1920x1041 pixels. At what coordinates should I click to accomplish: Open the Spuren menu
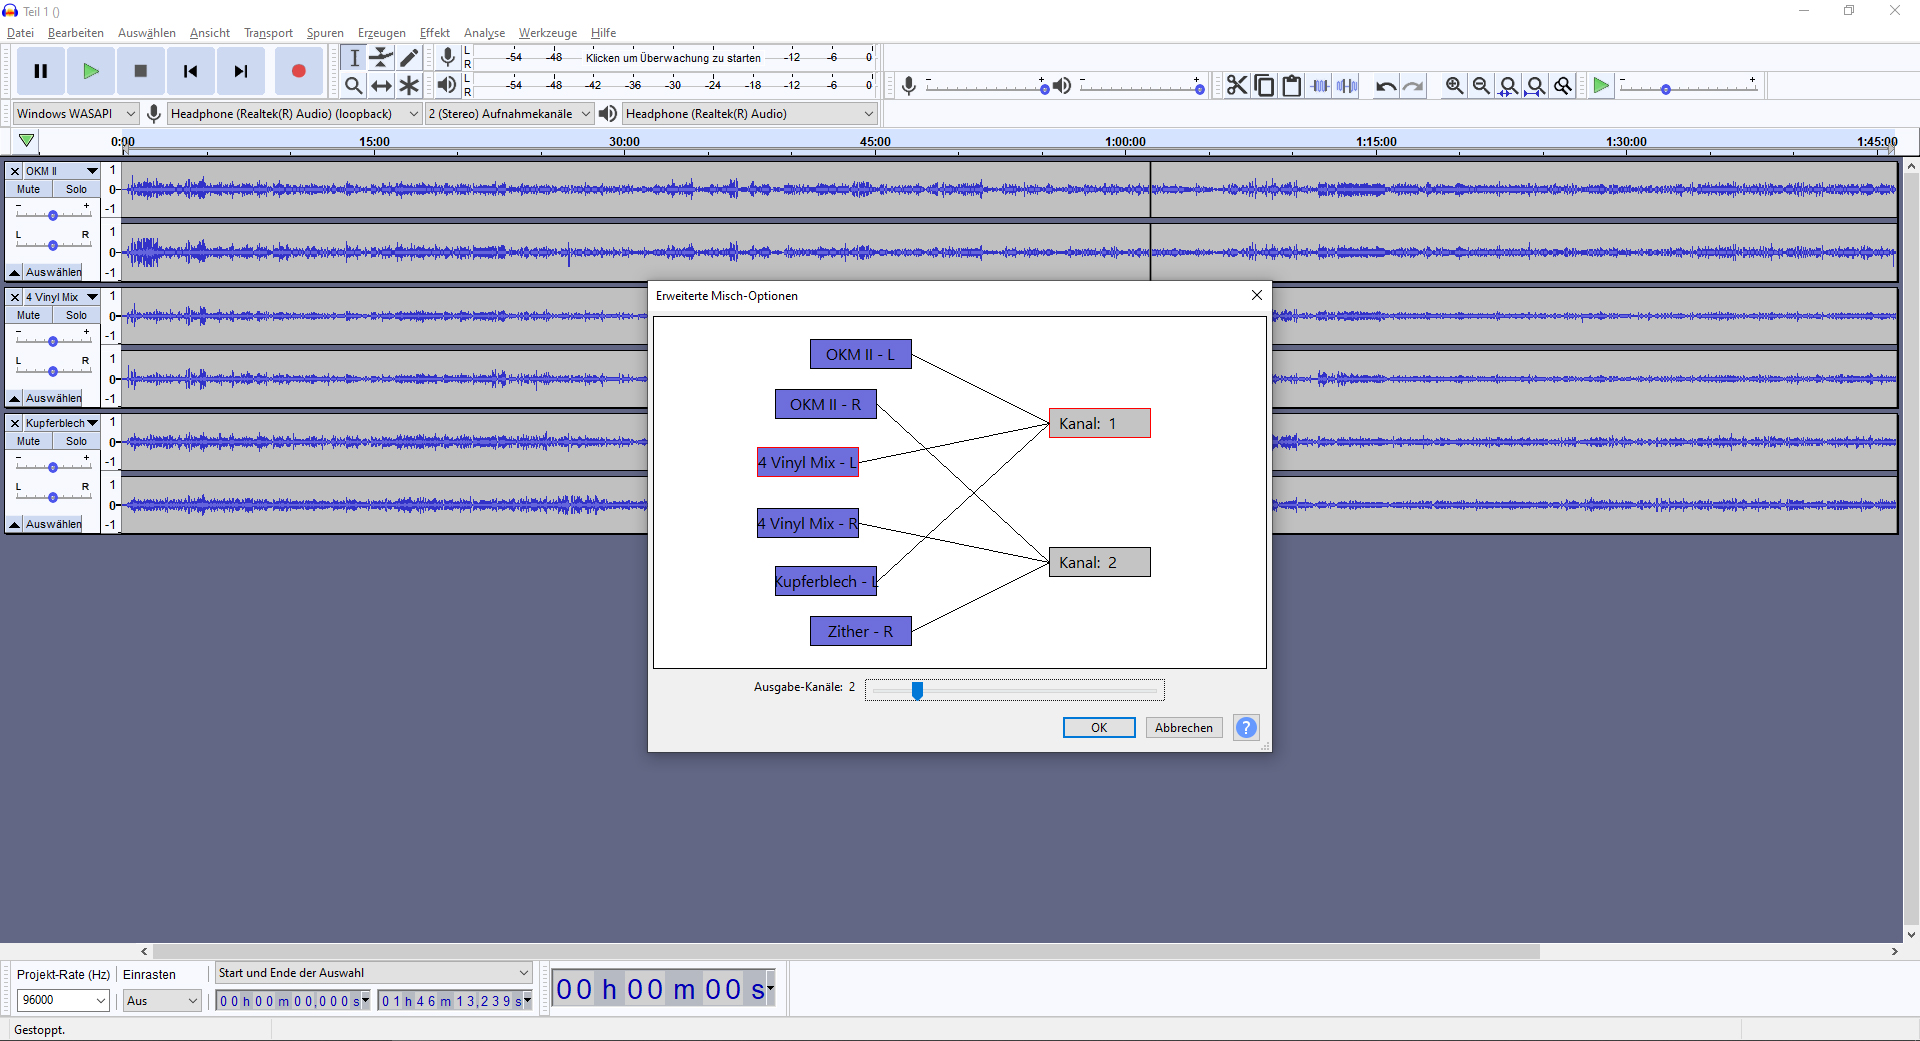(x=324, y=33)
